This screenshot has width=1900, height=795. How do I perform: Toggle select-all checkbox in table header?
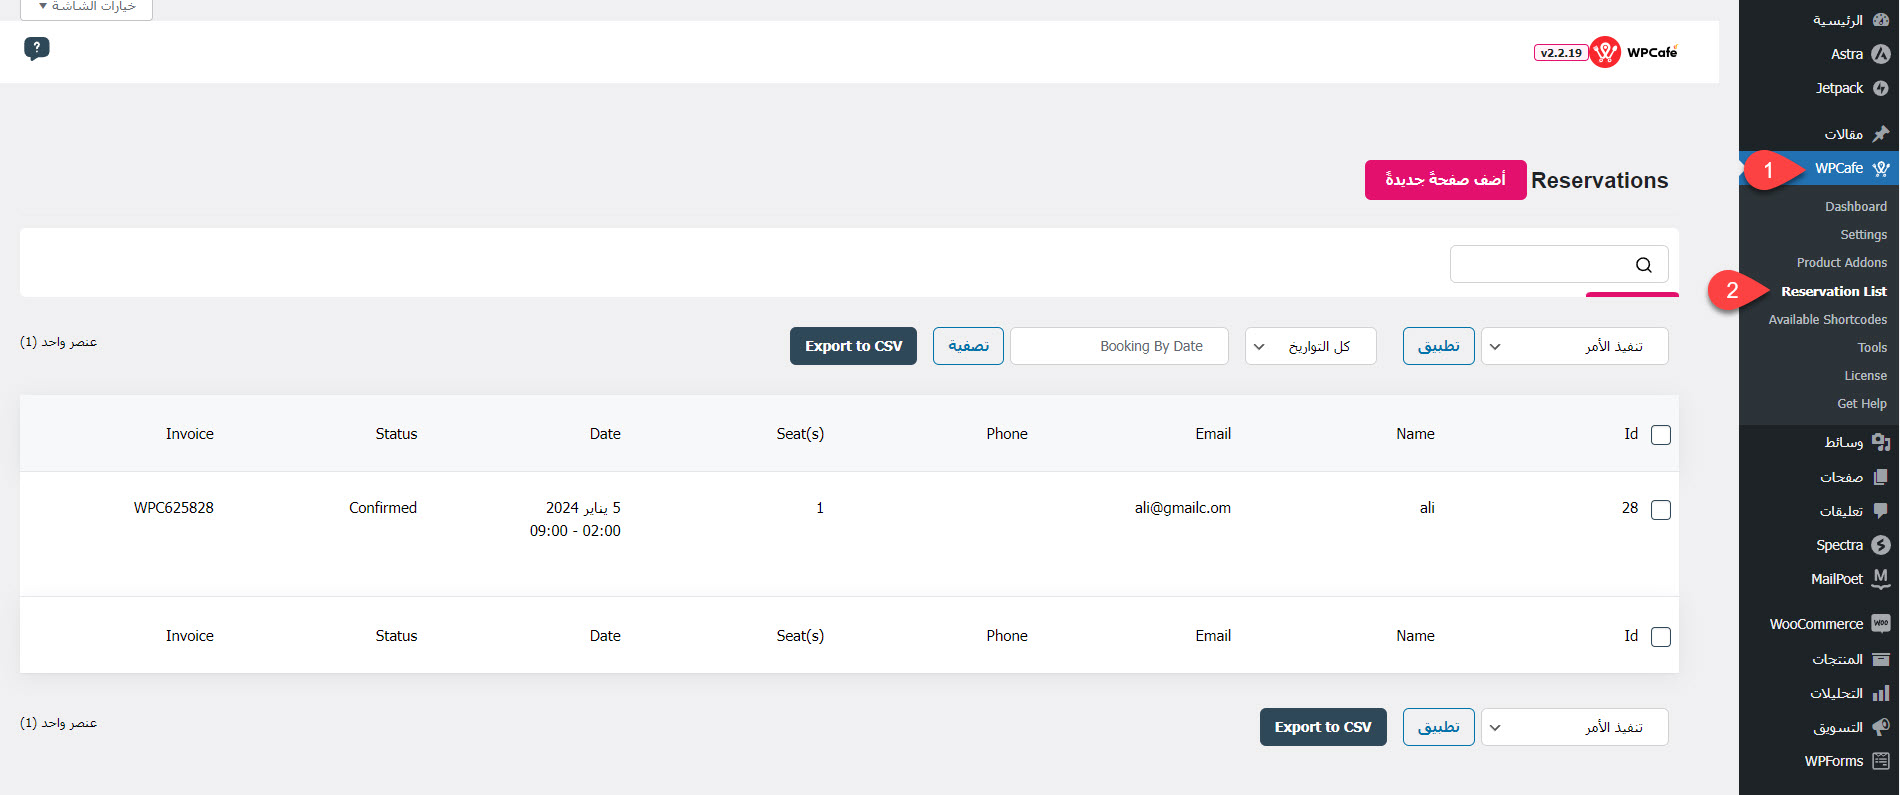pyautogui.click(x=1661, y=435)
